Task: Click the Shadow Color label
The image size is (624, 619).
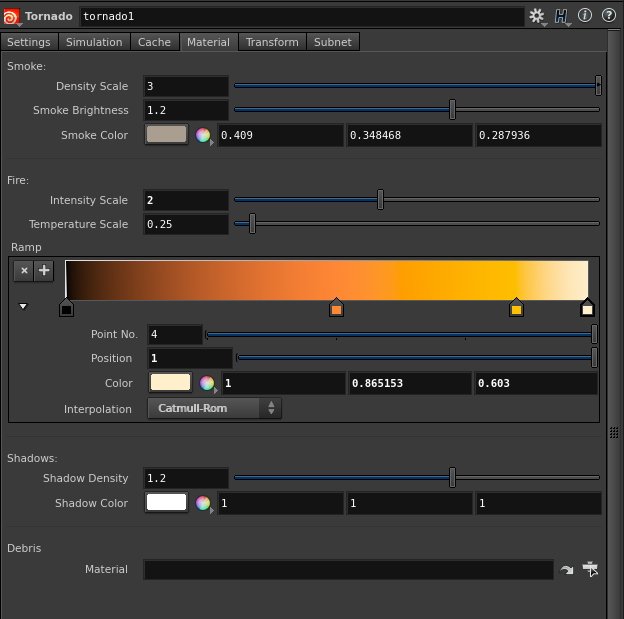Action: [92, 503]
